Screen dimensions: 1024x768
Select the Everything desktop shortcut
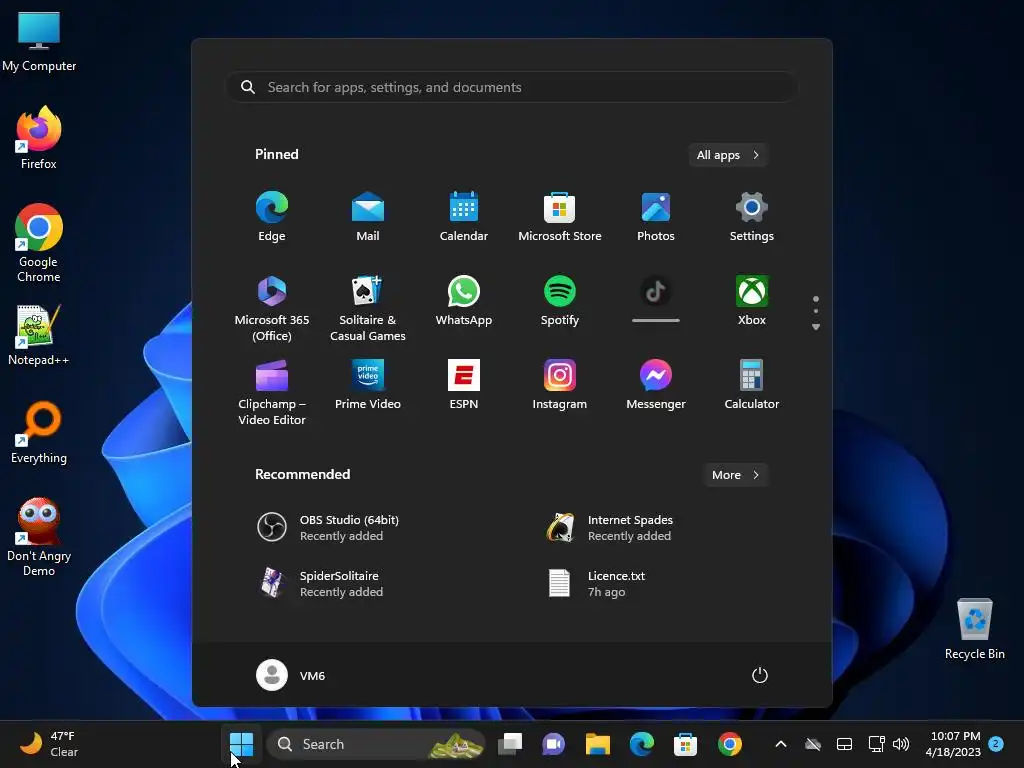click(x=39, y=432)
